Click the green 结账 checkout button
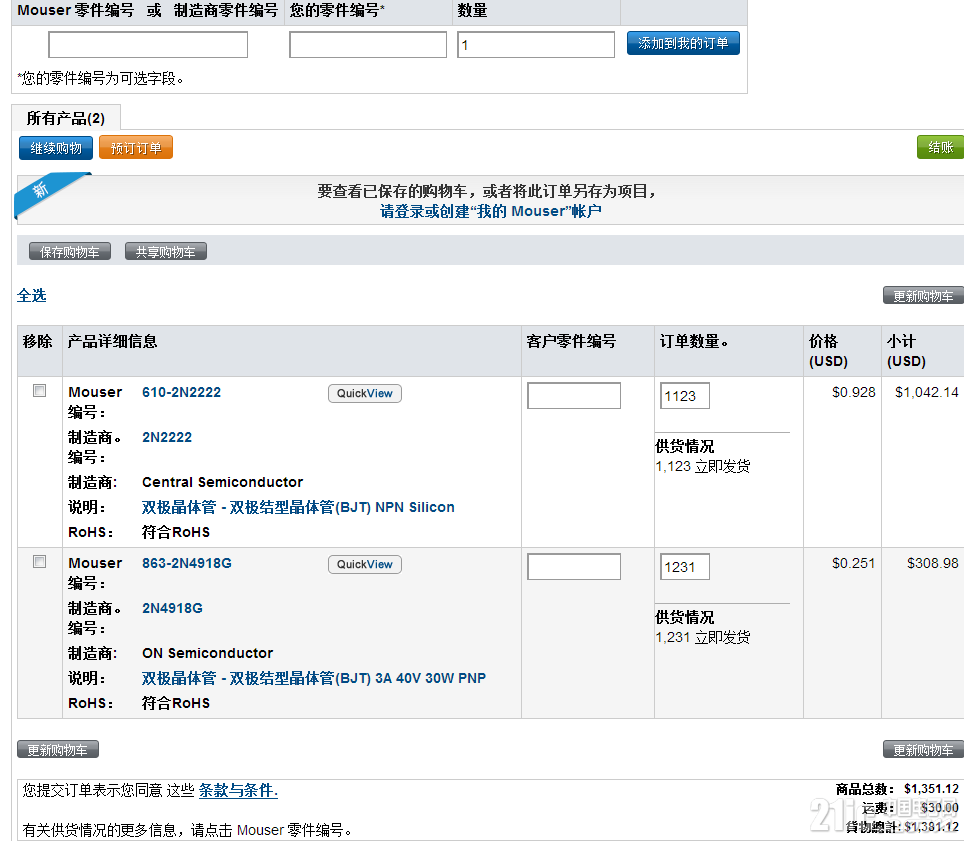The width and height of the screenshot is (964, 841). click(x=940, y=148)
